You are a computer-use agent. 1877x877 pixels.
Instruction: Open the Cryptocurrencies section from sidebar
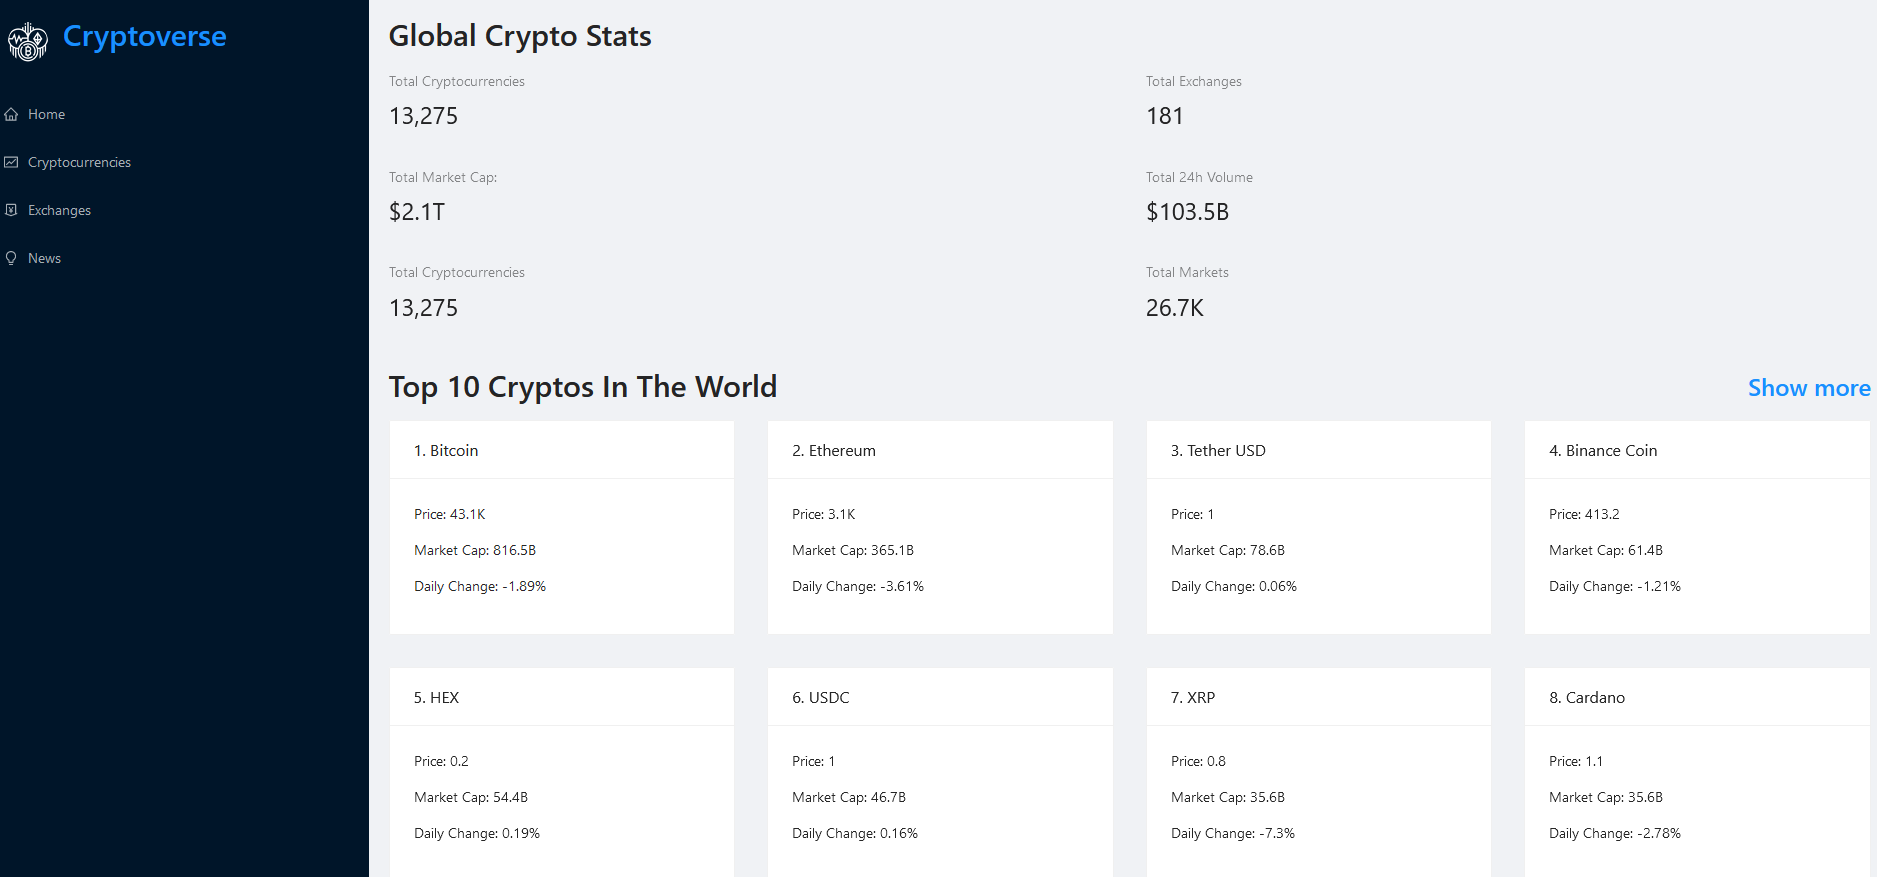[79, 162]
